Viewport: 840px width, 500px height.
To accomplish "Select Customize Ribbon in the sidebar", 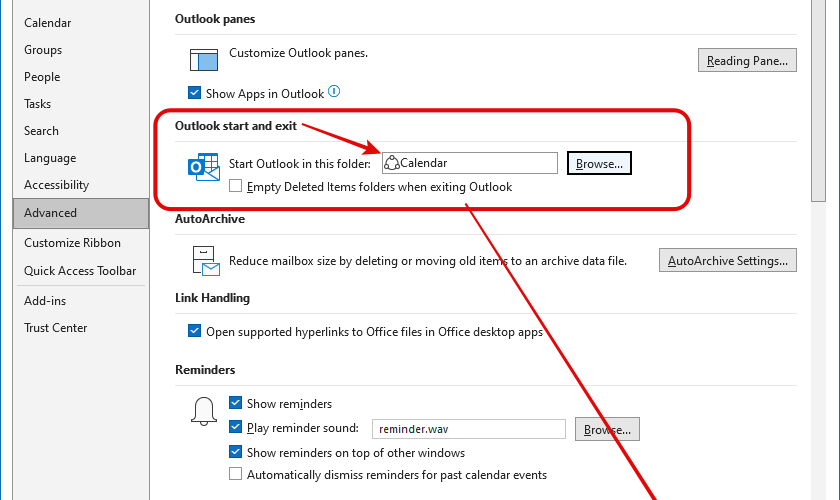I will point(72,243).
